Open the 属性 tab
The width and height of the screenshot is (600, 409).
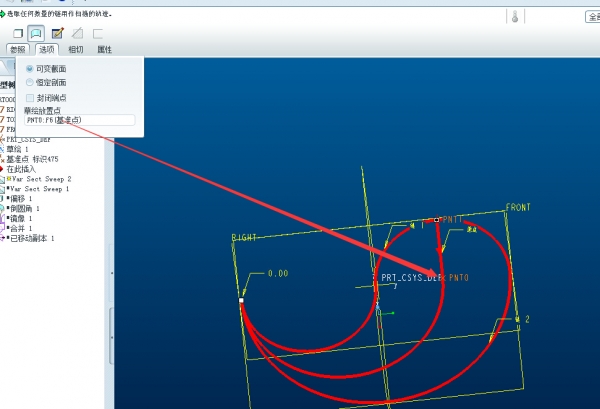click(x=104, y=49)
